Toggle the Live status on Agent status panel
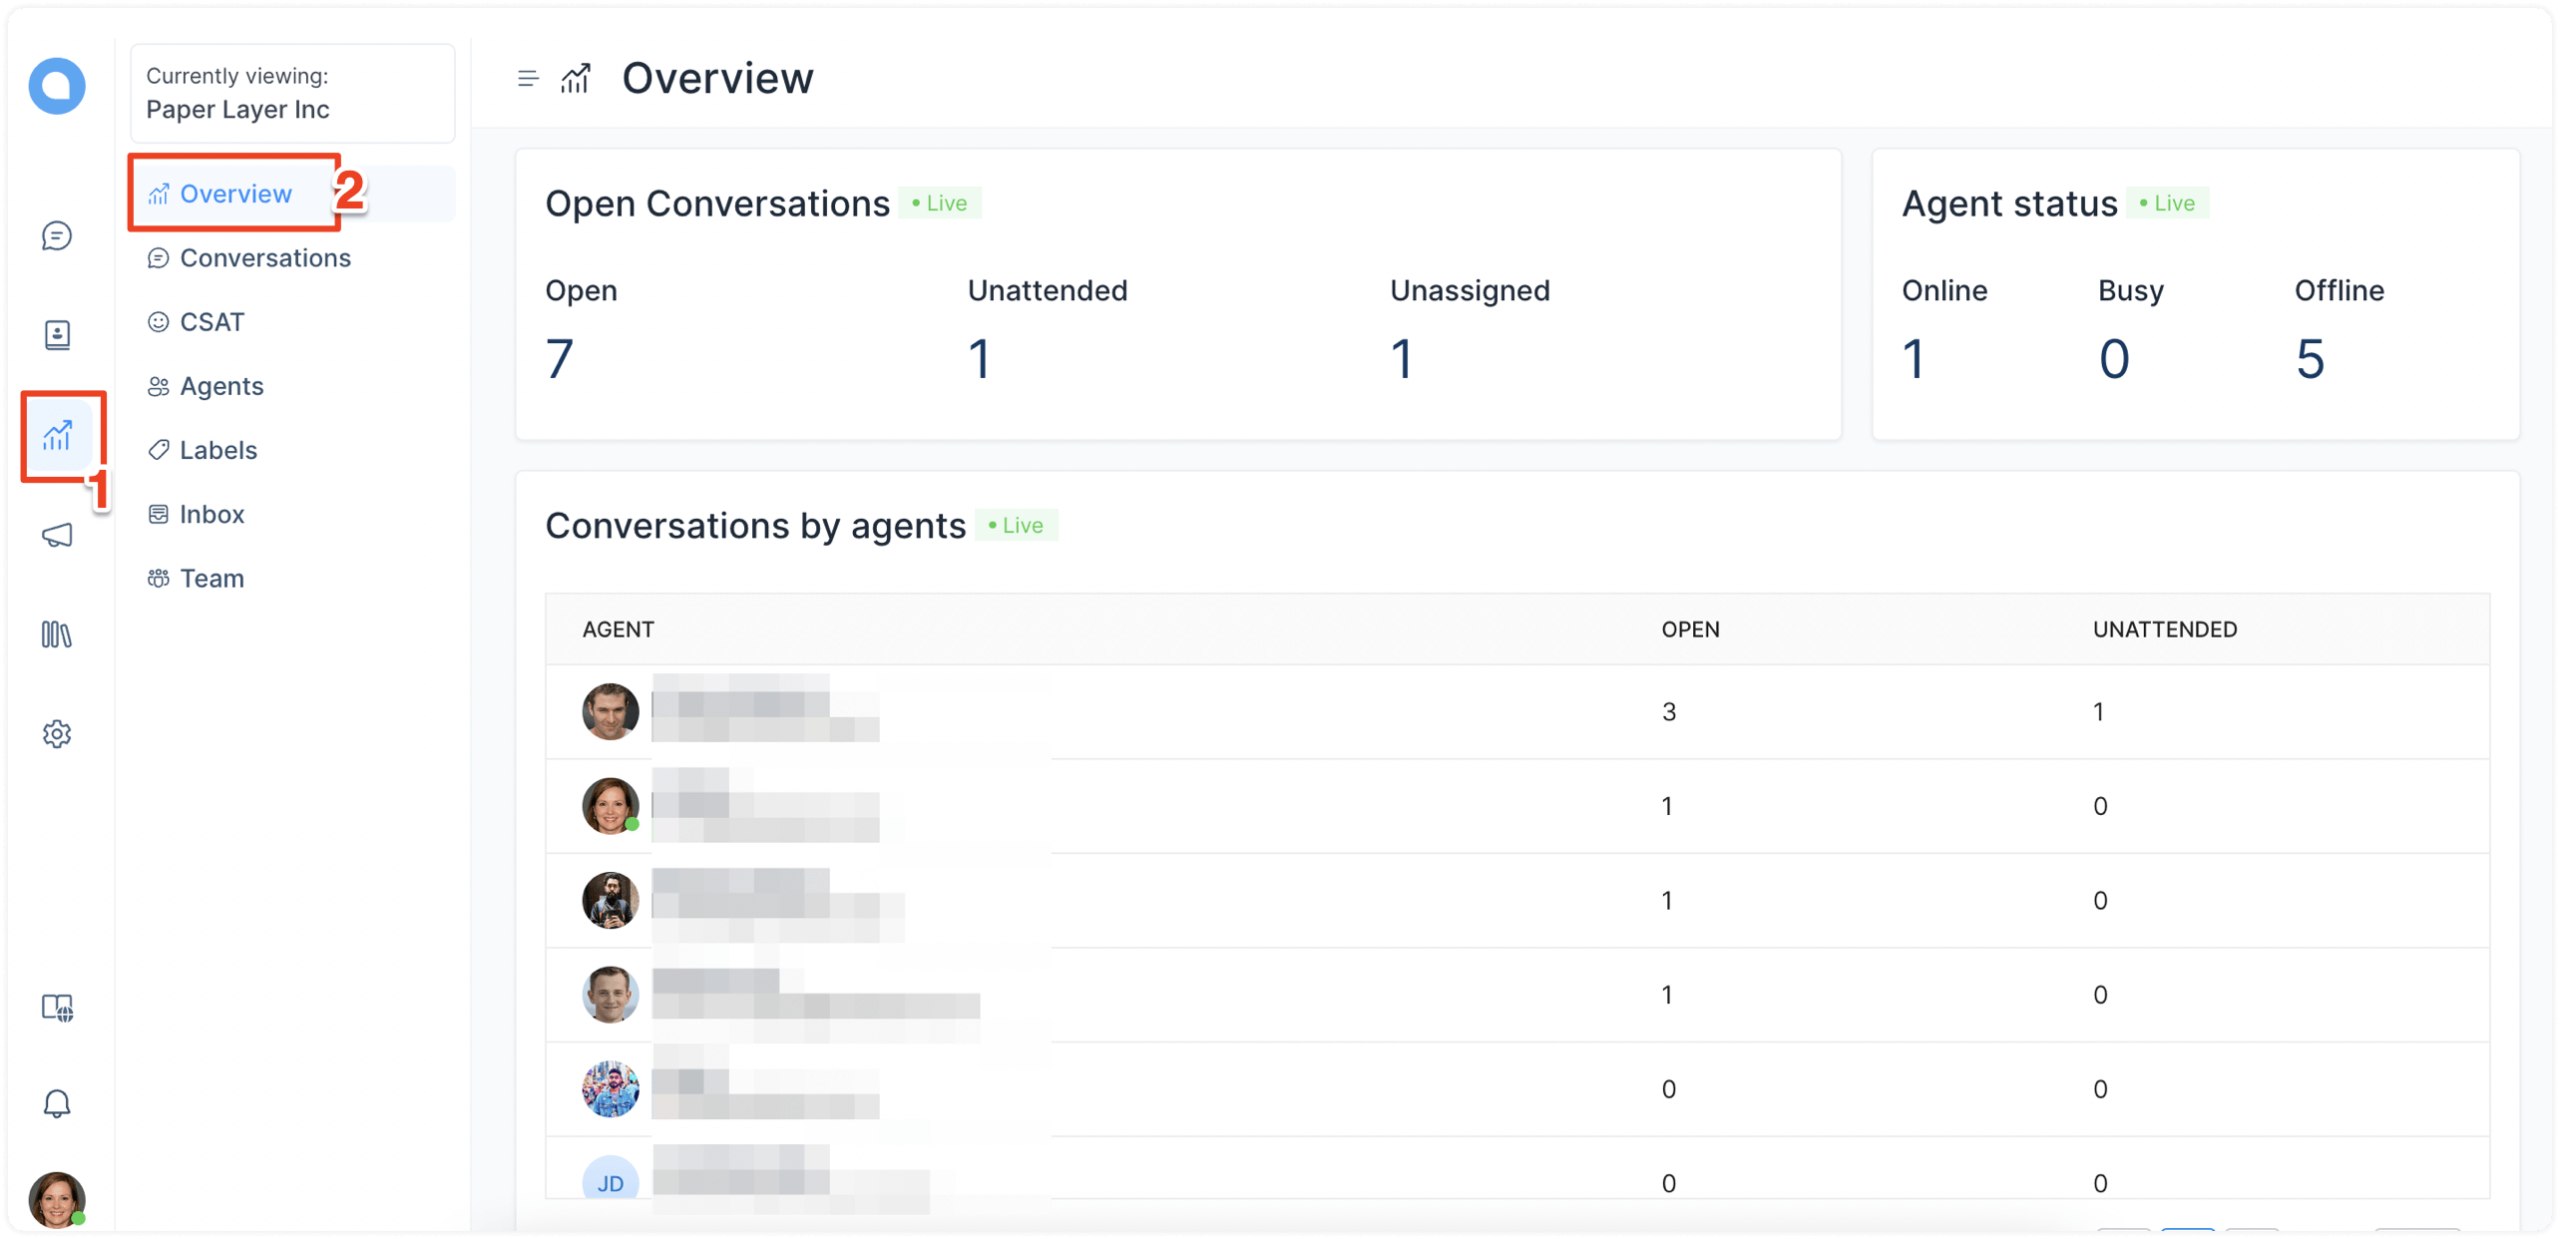The height and width of the screenshot is (1239, 2560). tap(2168, 202)
